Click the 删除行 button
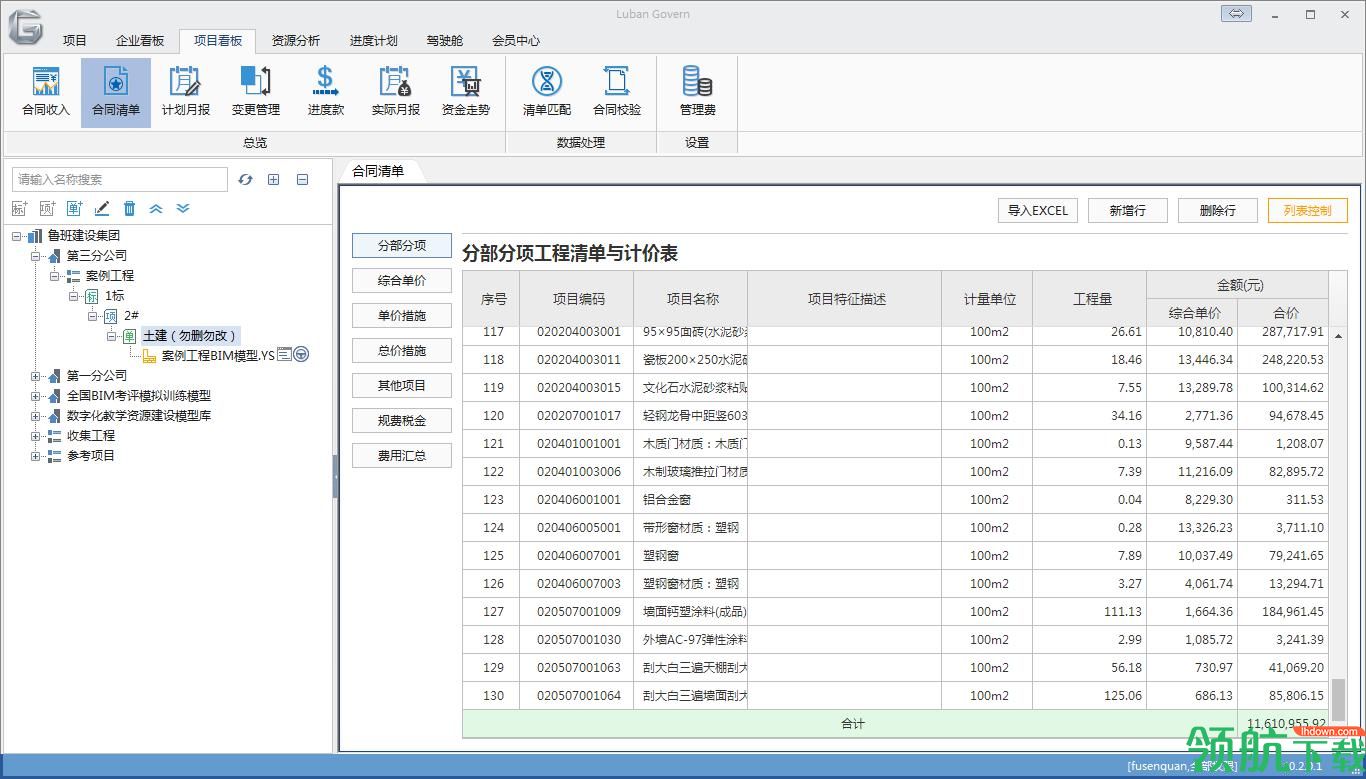The image size is (1366, 779). click(x=1218, y=210)
